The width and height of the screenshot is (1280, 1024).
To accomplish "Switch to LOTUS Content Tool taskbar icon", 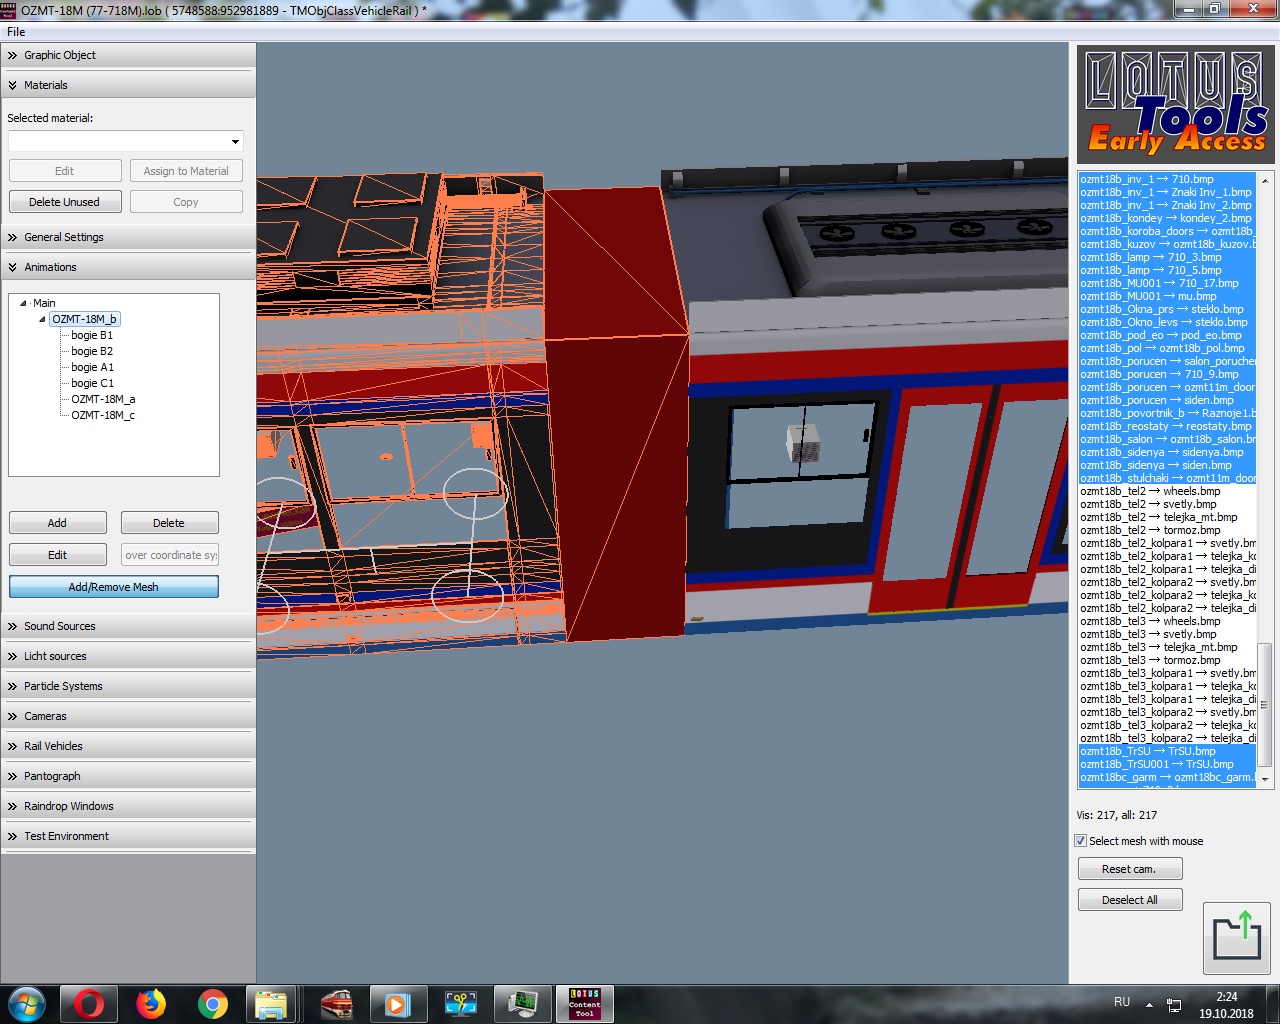I will coord(585,1003).
